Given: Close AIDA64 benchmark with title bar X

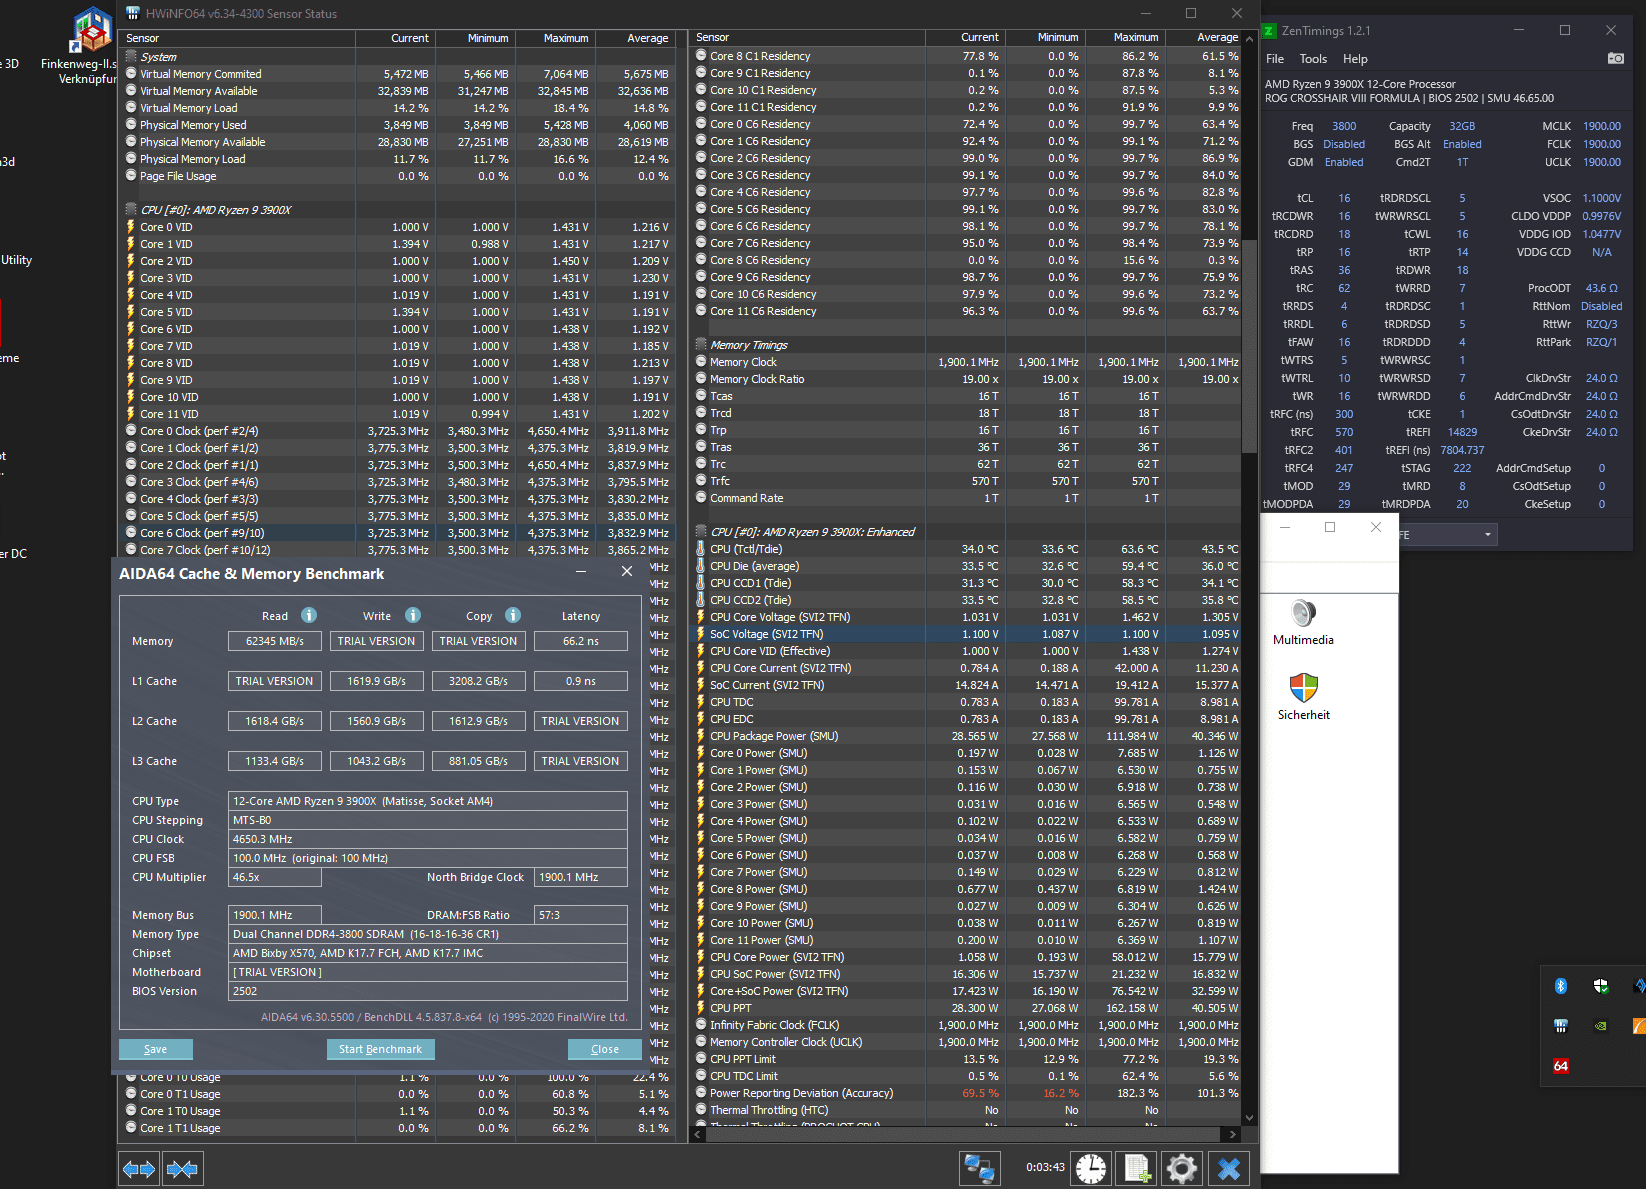Looking at the screenshot, I should click(x=627, y=571).
